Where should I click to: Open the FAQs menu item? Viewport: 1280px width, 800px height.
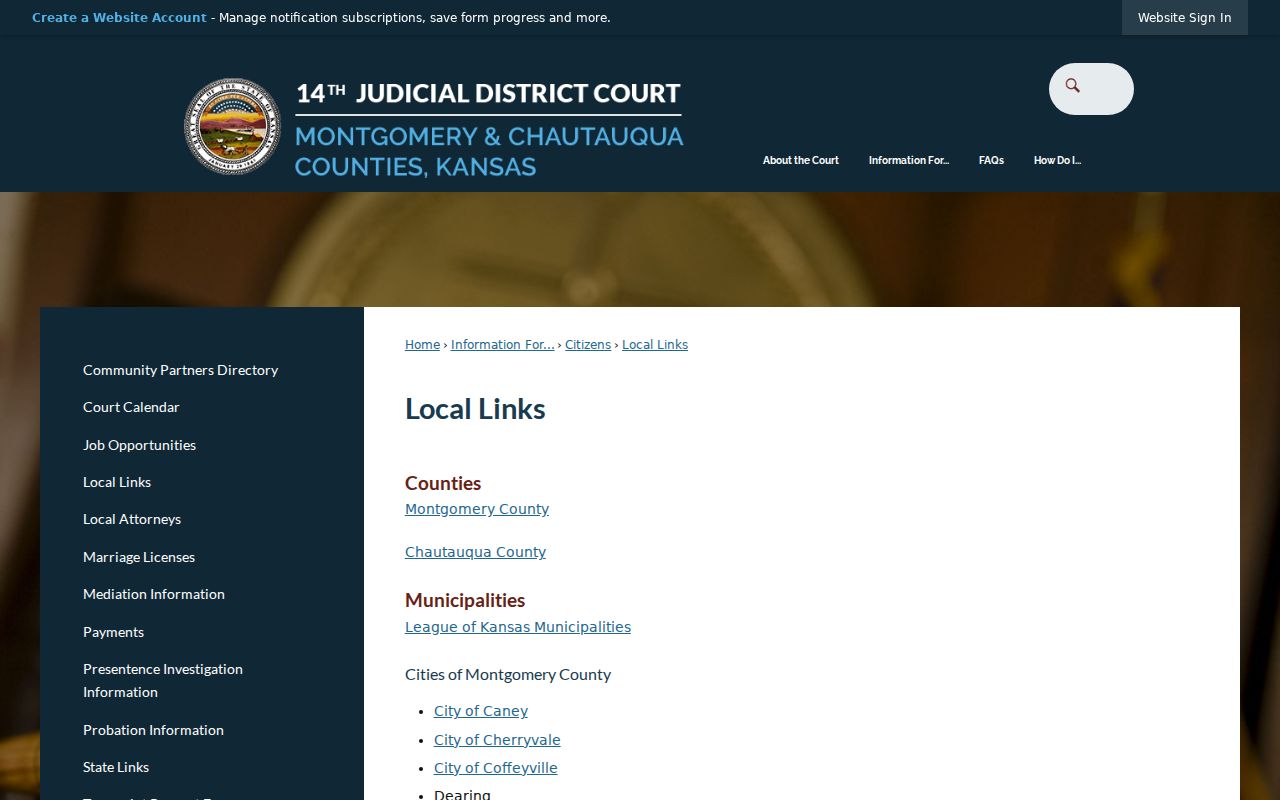(991, 160)
